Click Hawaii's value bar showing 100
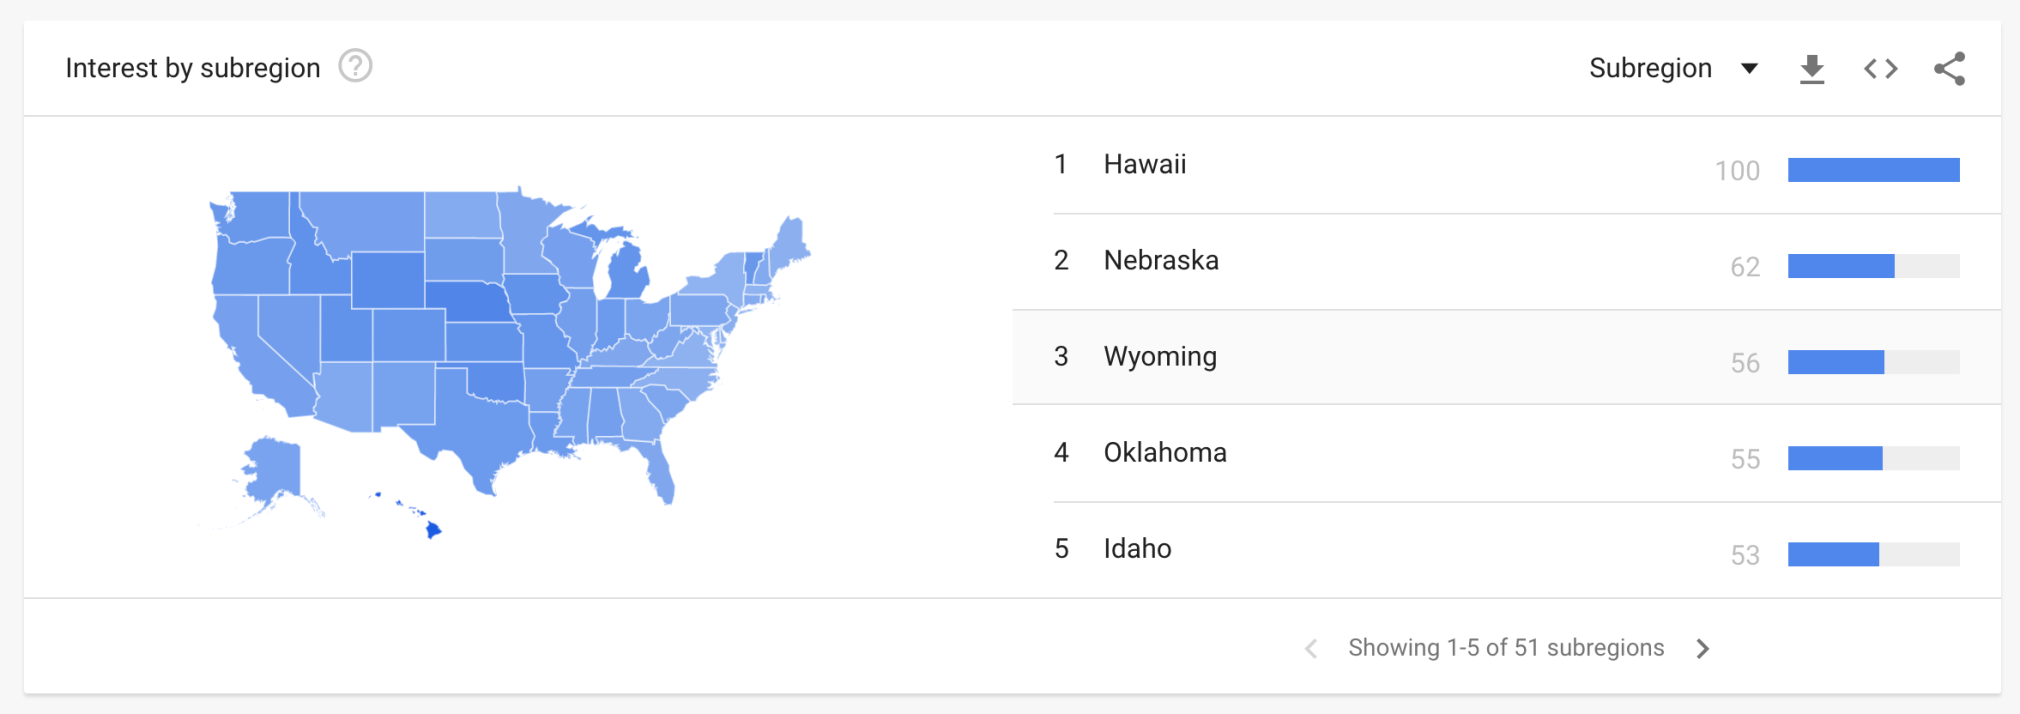2020x714 pixels. 1872,170
